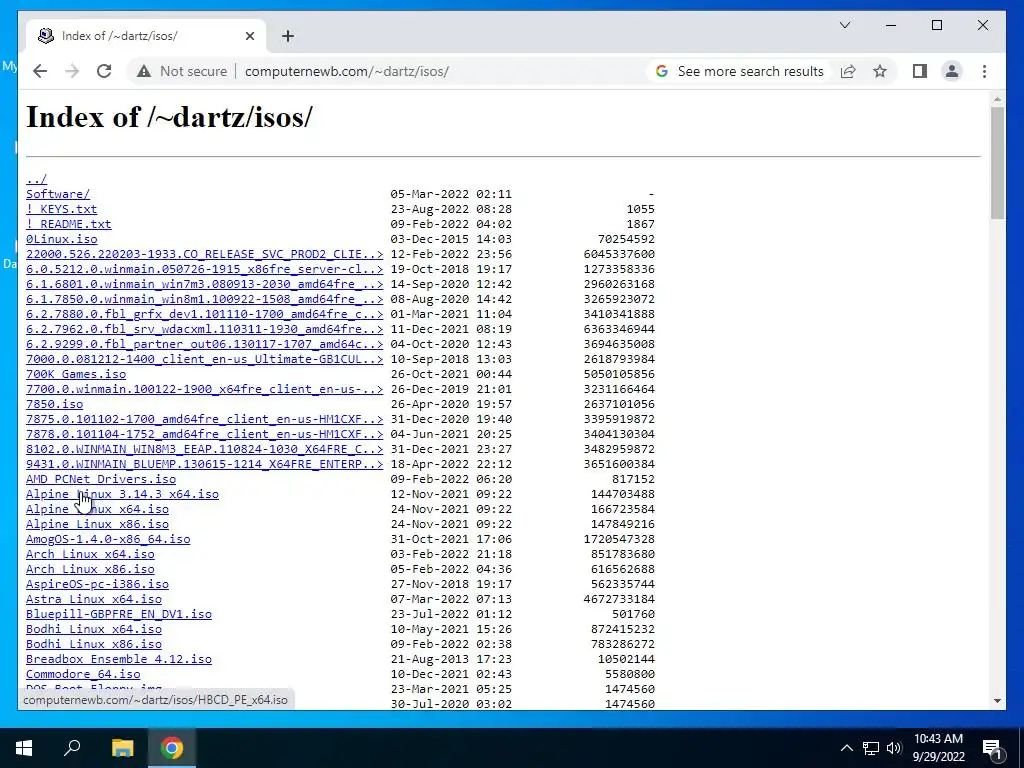1024x768 pixels.
Task: Open File Explorer from taskbar
Action: 122,748
